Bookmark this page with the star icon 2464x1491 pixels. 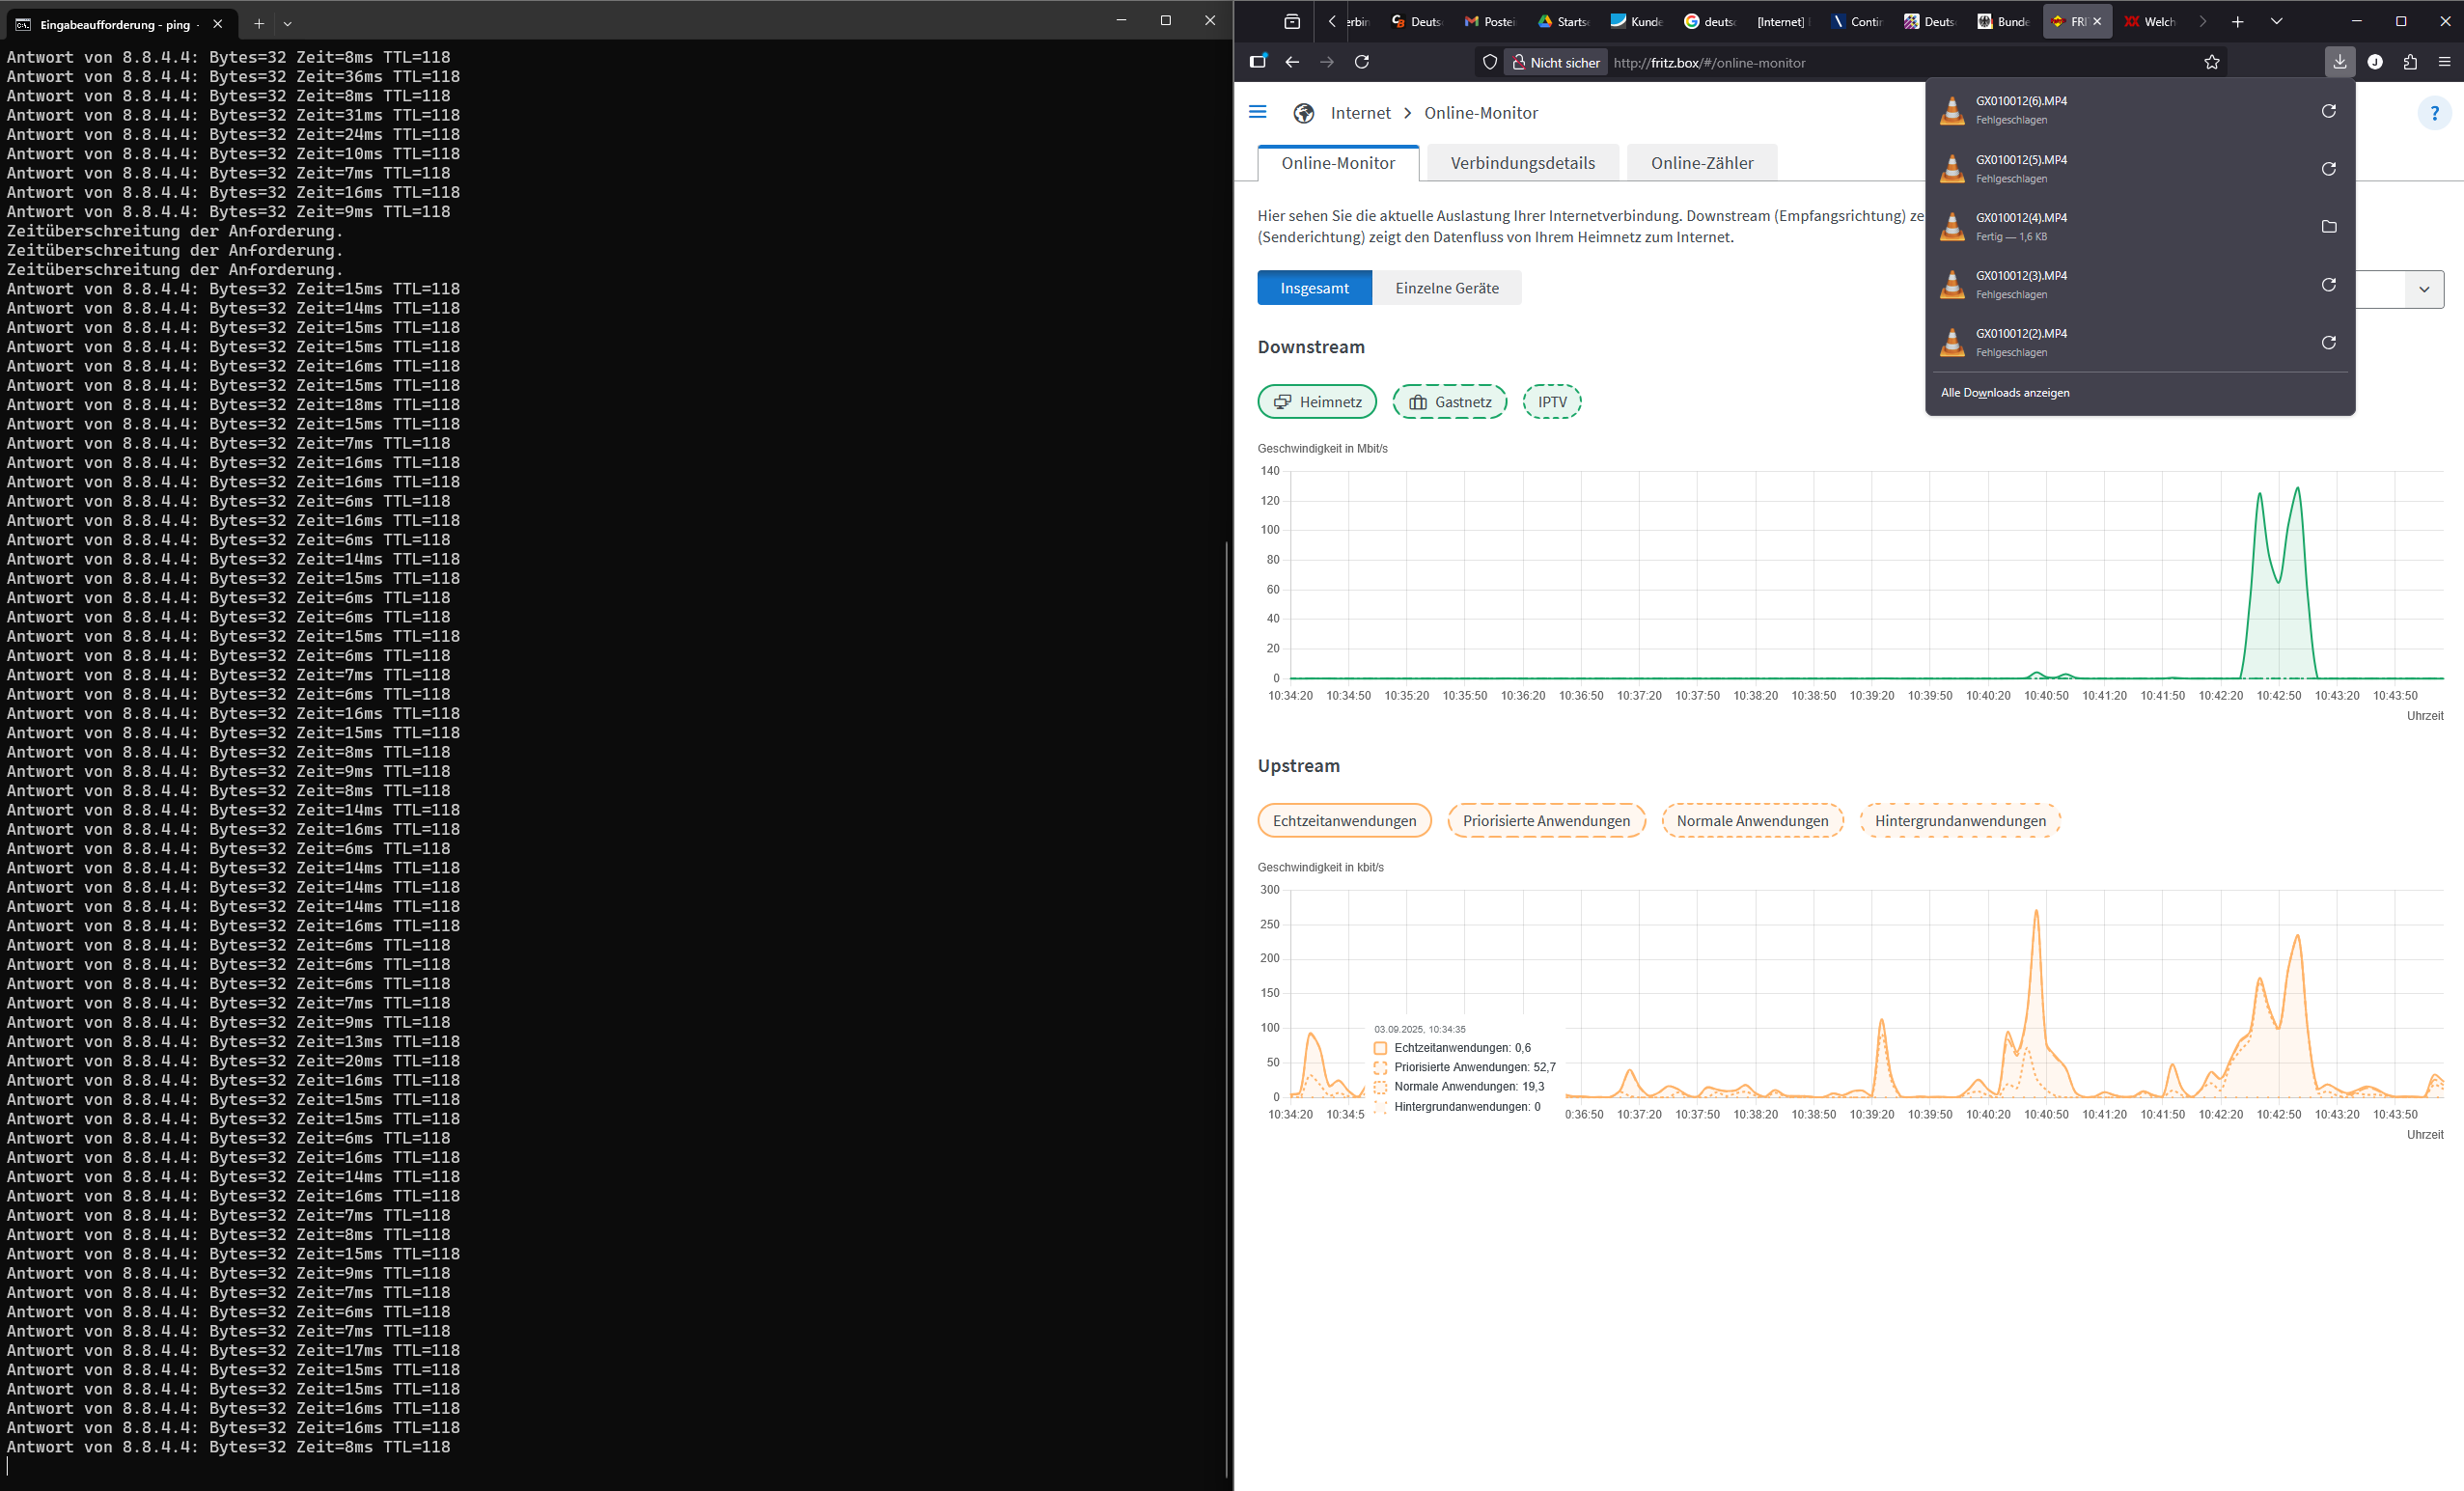(2212, 62)
